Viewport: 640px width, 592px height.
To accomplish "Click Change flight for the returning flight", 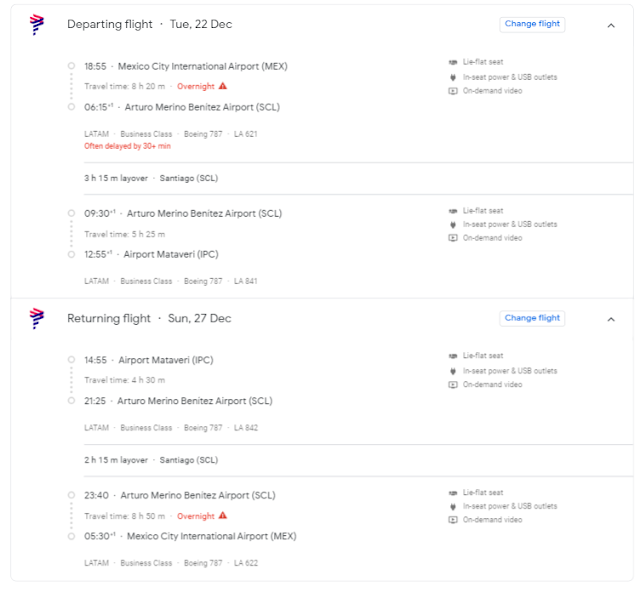I will pos(532,318).
